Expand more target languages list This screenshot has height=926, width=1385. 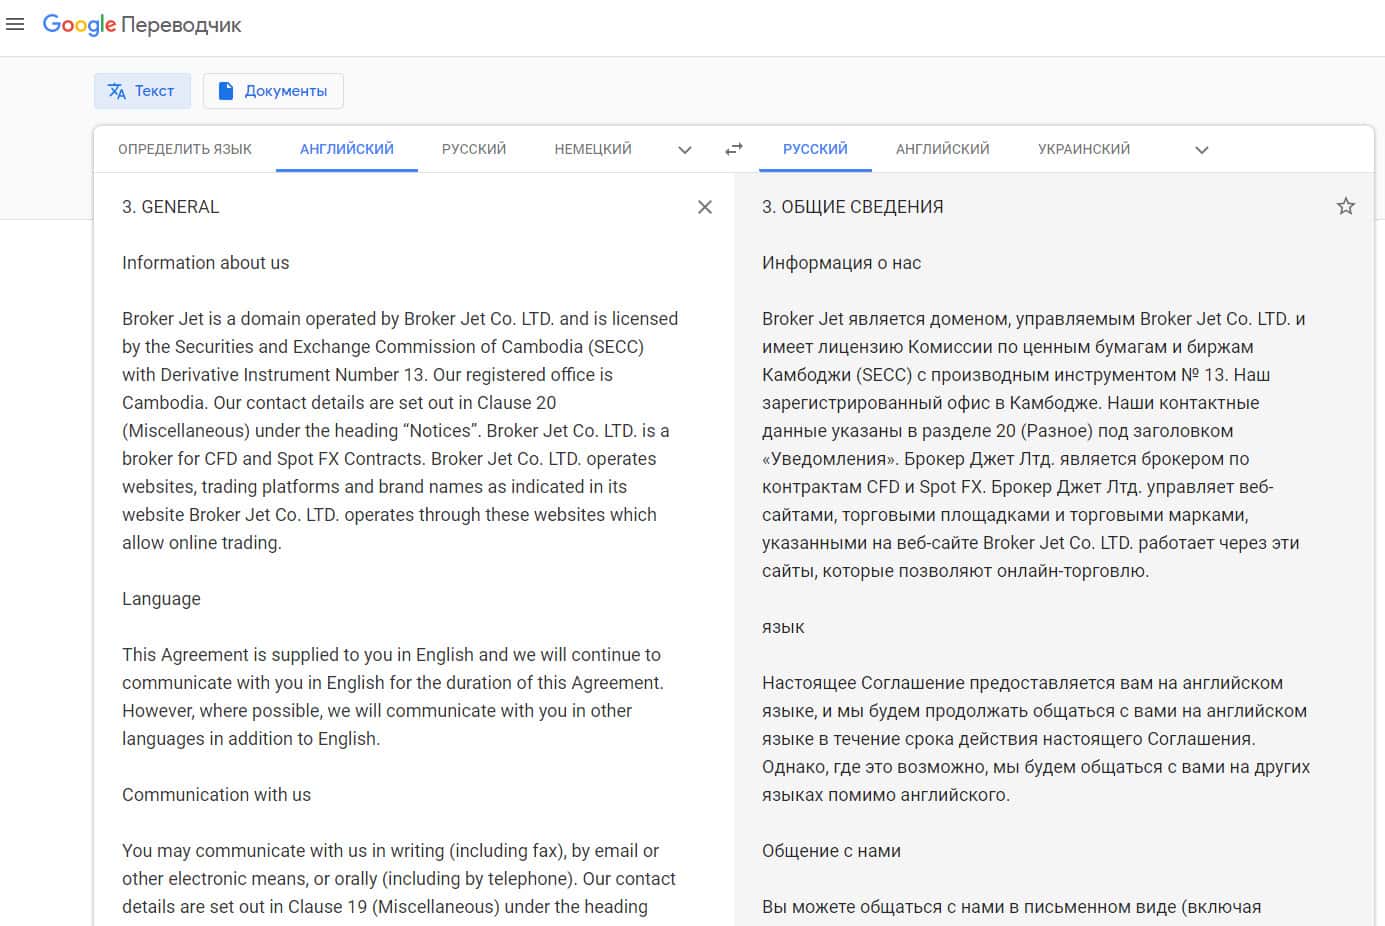[1202, 150]
